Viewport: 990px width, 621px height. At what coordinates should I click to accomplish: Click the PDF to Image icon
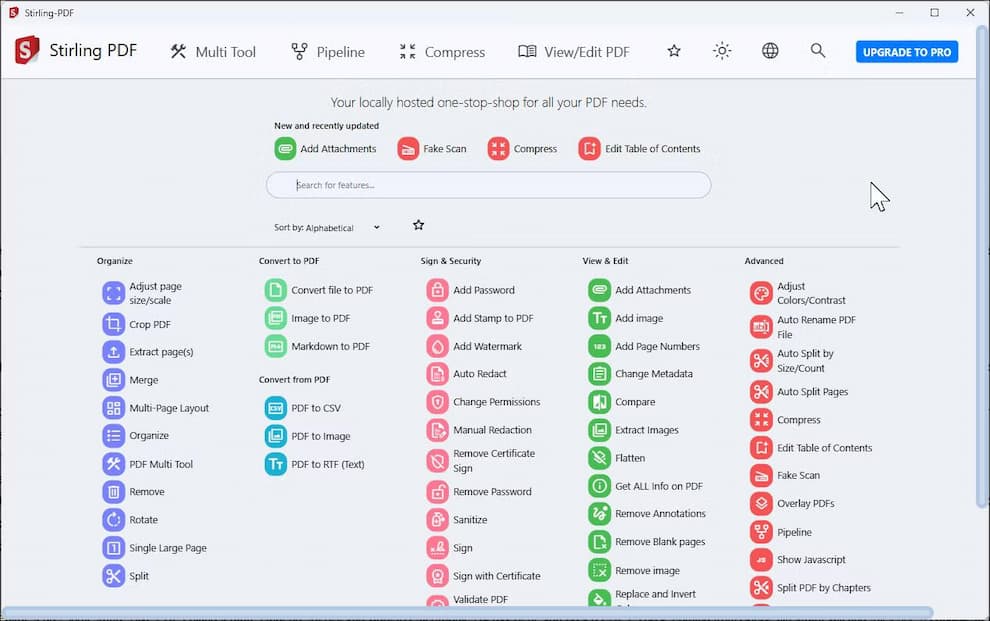(x=275, y=436)
